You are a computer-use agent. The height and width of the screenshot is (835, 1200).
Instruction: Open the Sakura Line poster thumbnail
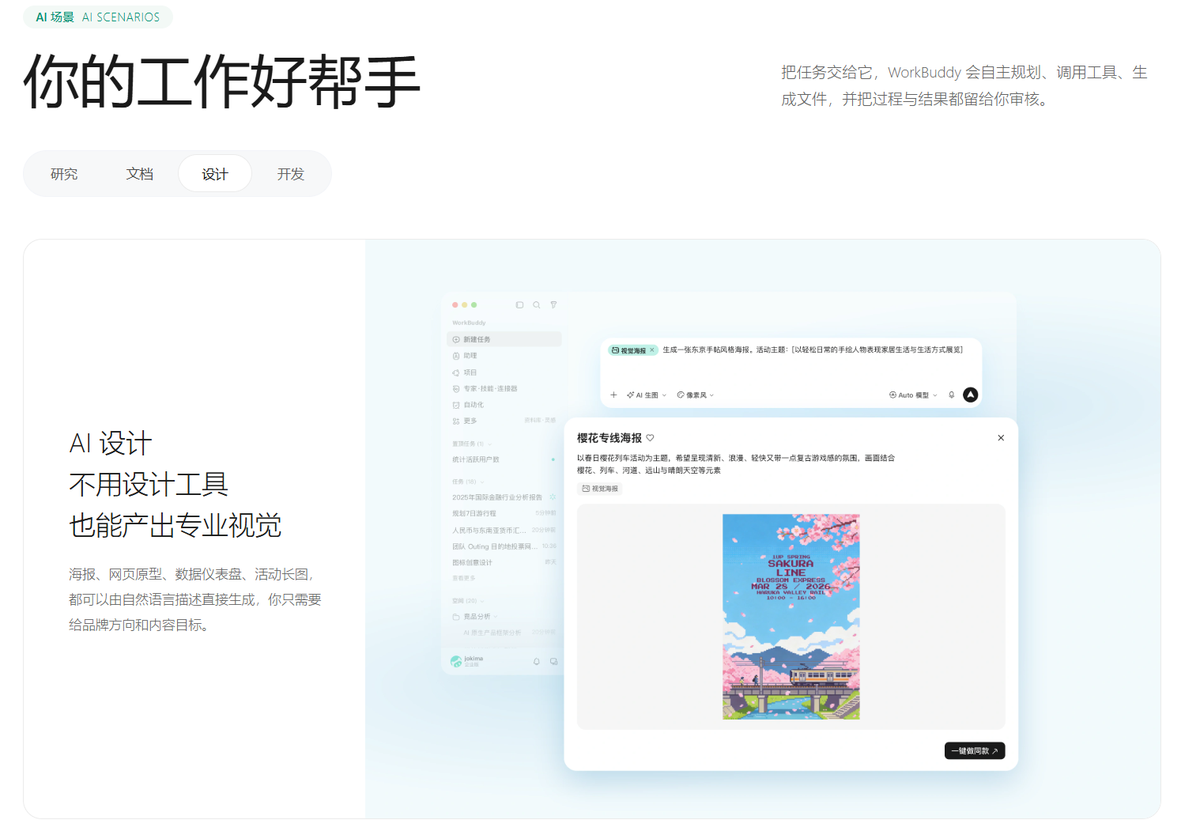pos(791,617)
